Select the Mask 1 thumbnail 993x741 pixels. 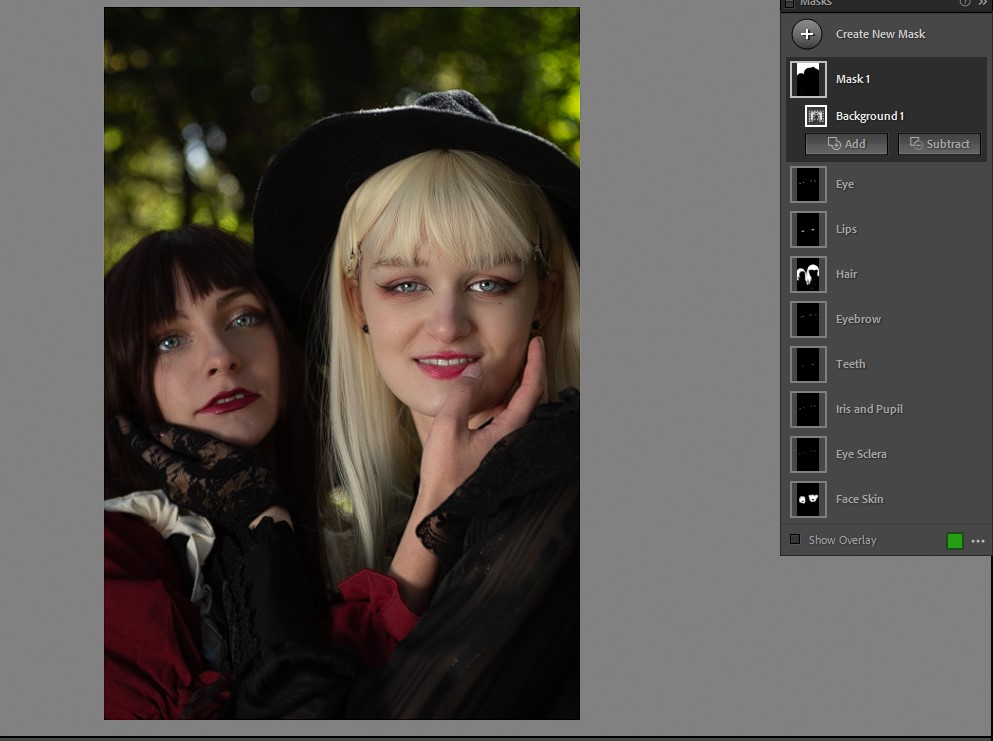click(808, 79)
